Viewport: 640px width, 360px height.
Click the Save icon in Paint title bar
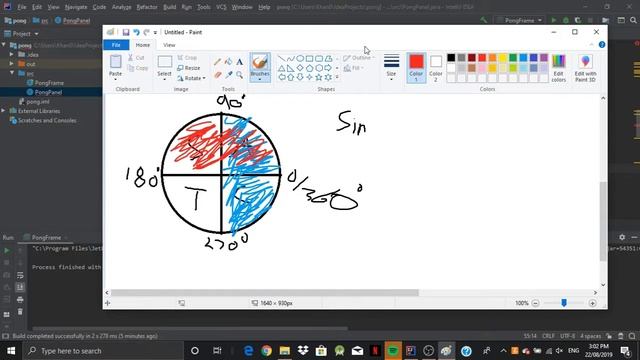126,32
